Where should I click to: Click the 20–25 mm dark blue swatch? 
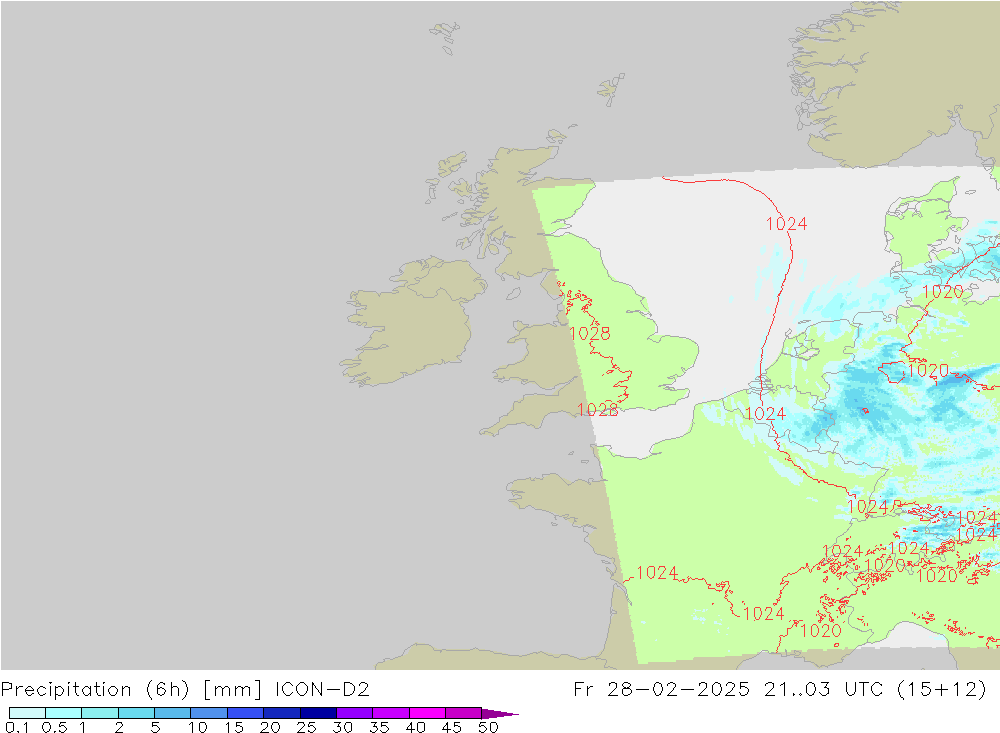coord(281,713)
